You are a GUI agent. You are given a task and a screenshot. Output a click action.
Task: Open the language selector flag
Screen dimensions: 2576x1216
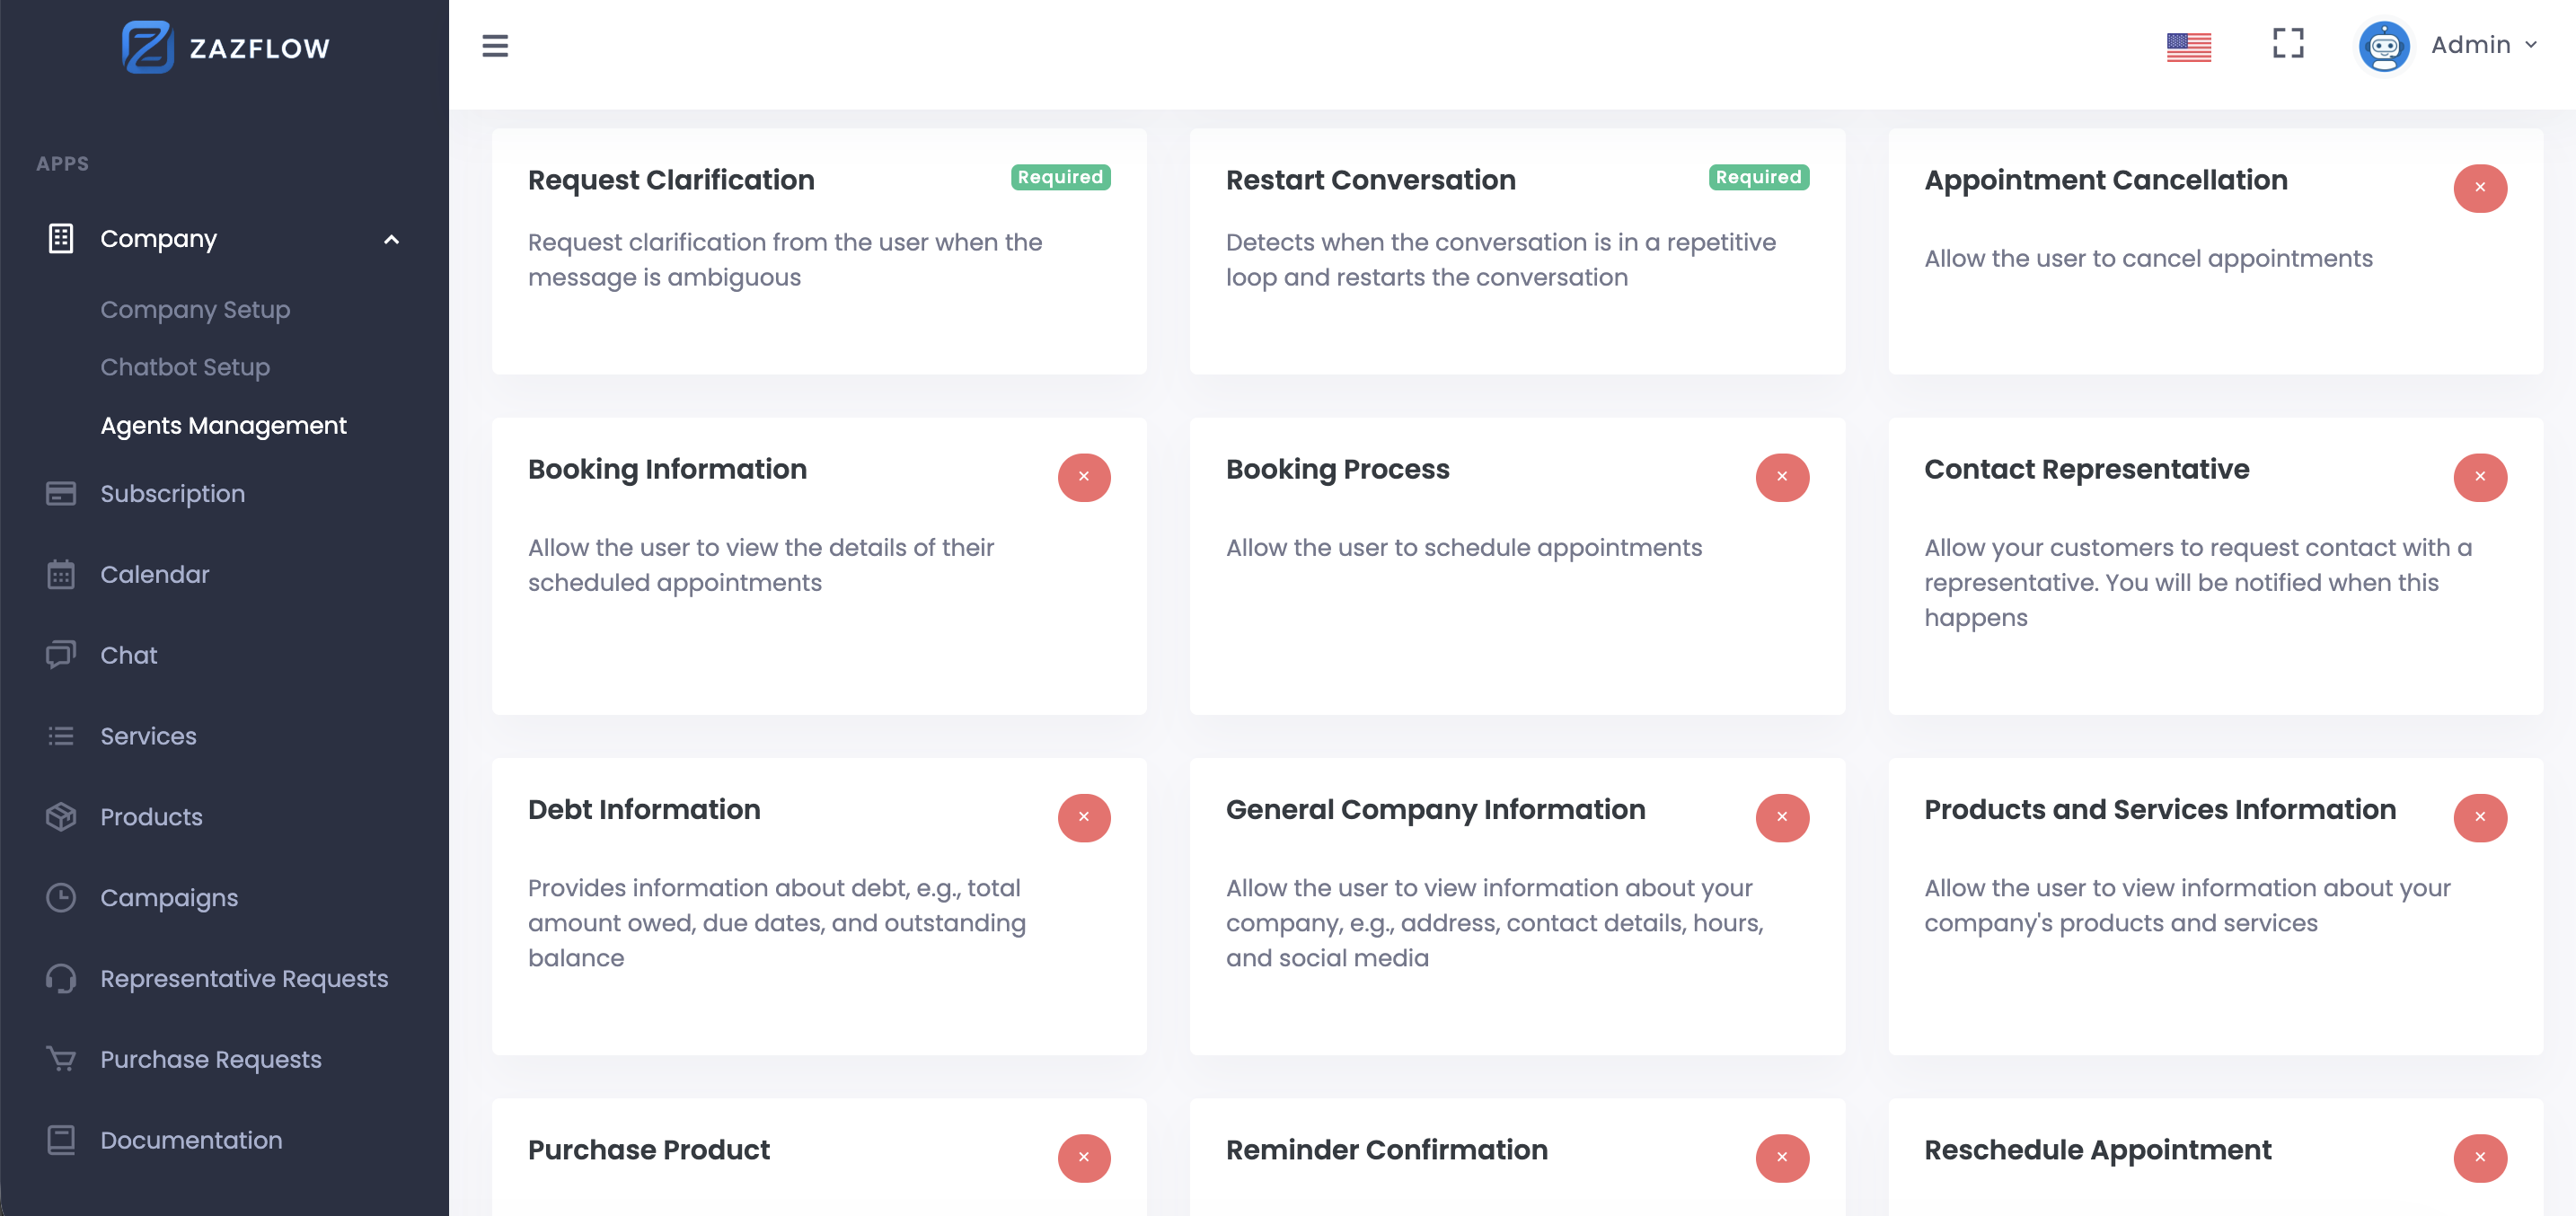[2189, 45]
